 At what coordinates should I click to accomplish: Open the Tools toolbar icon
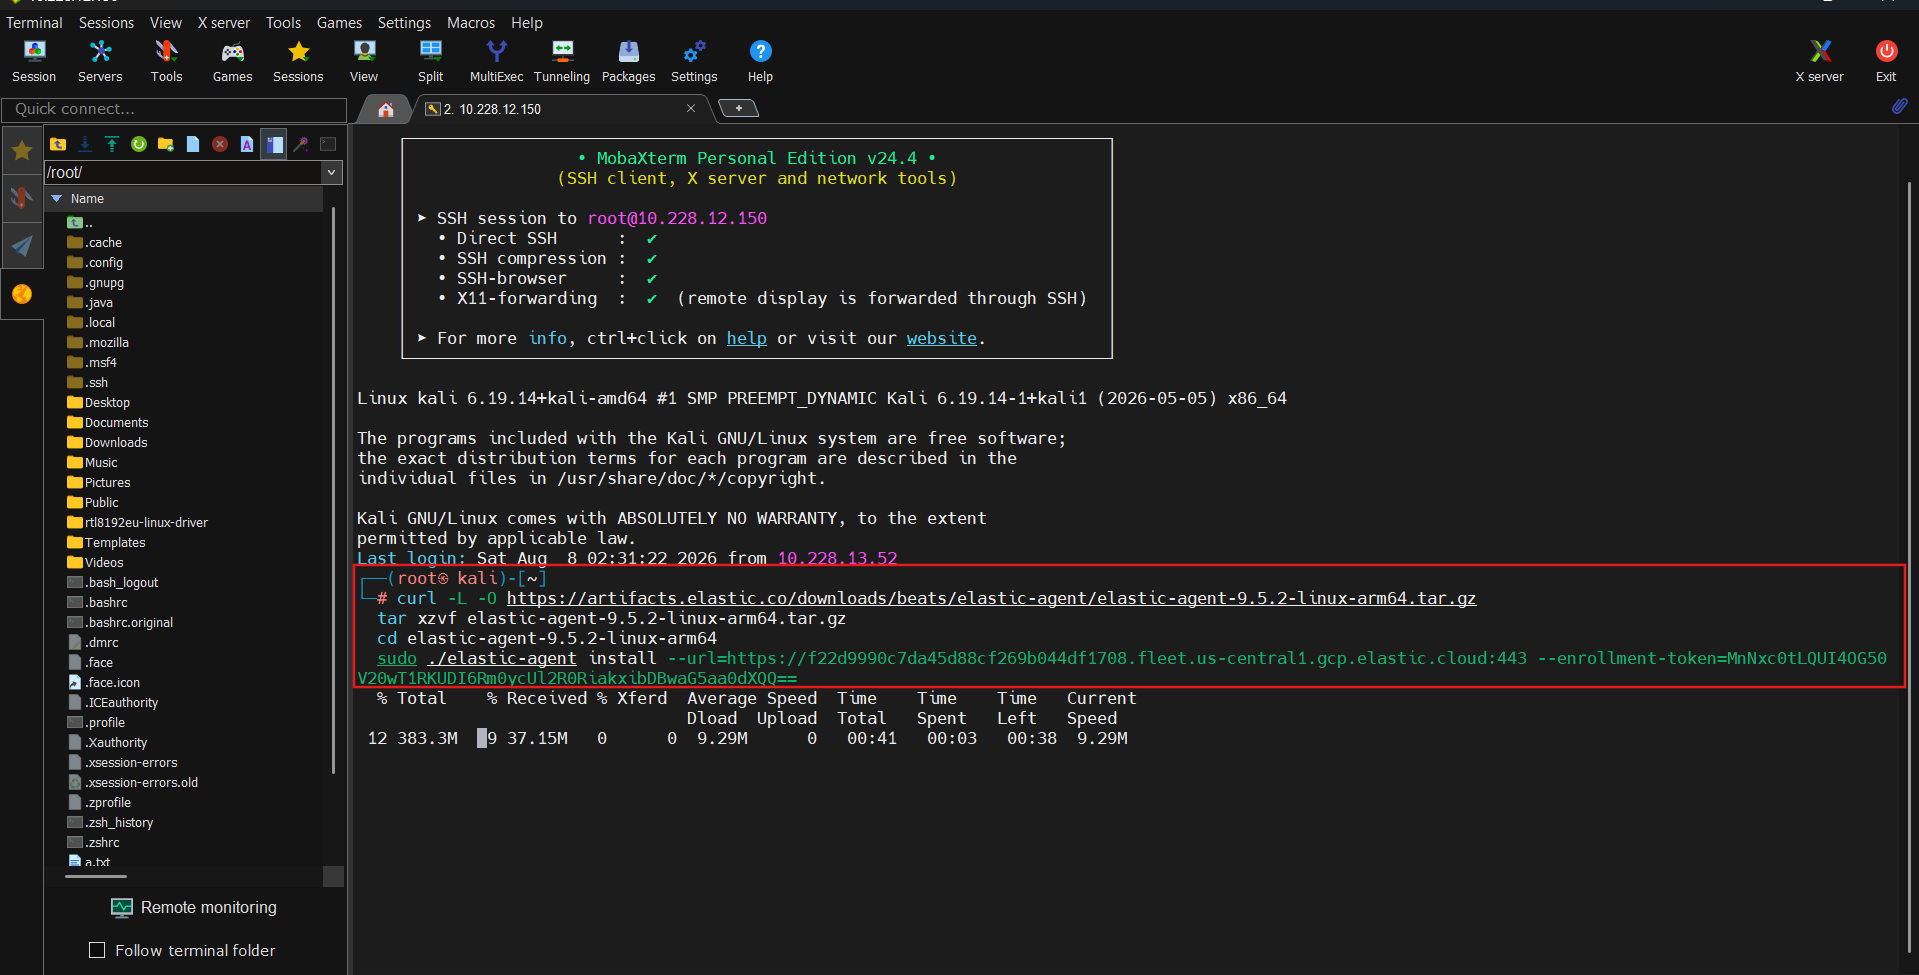pyautogui.click(x=166, y=60)
